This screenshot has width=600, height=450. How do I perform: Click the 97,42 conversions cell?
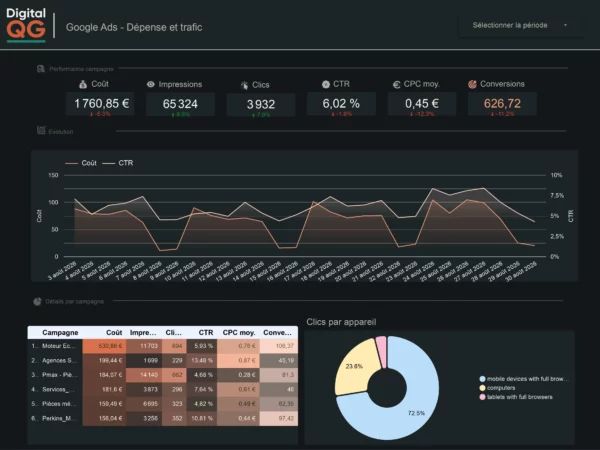point(279,418)
